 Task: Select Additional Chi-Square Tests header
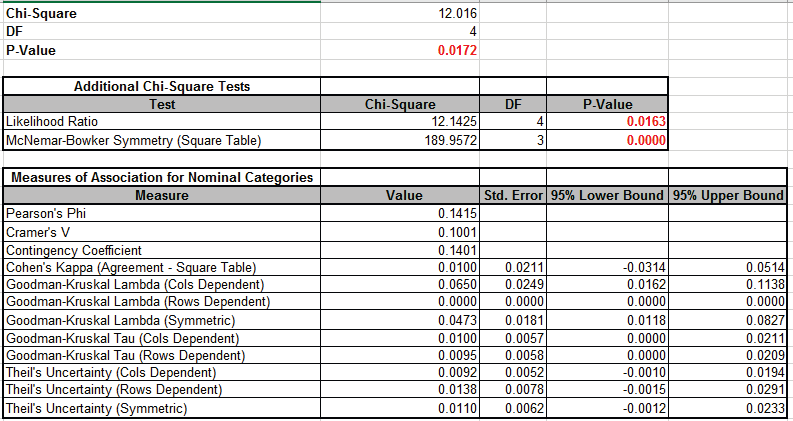(x=162, y=87)
